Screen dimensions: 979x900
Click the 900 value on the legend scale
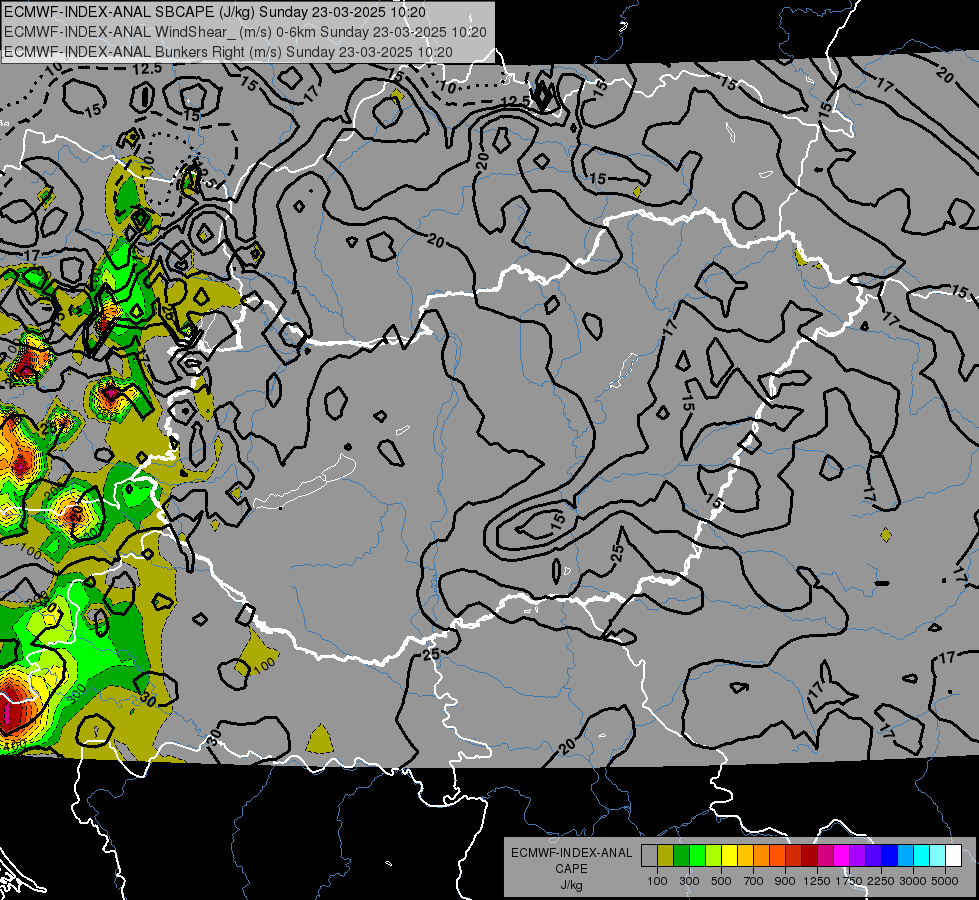click(785, 881)
